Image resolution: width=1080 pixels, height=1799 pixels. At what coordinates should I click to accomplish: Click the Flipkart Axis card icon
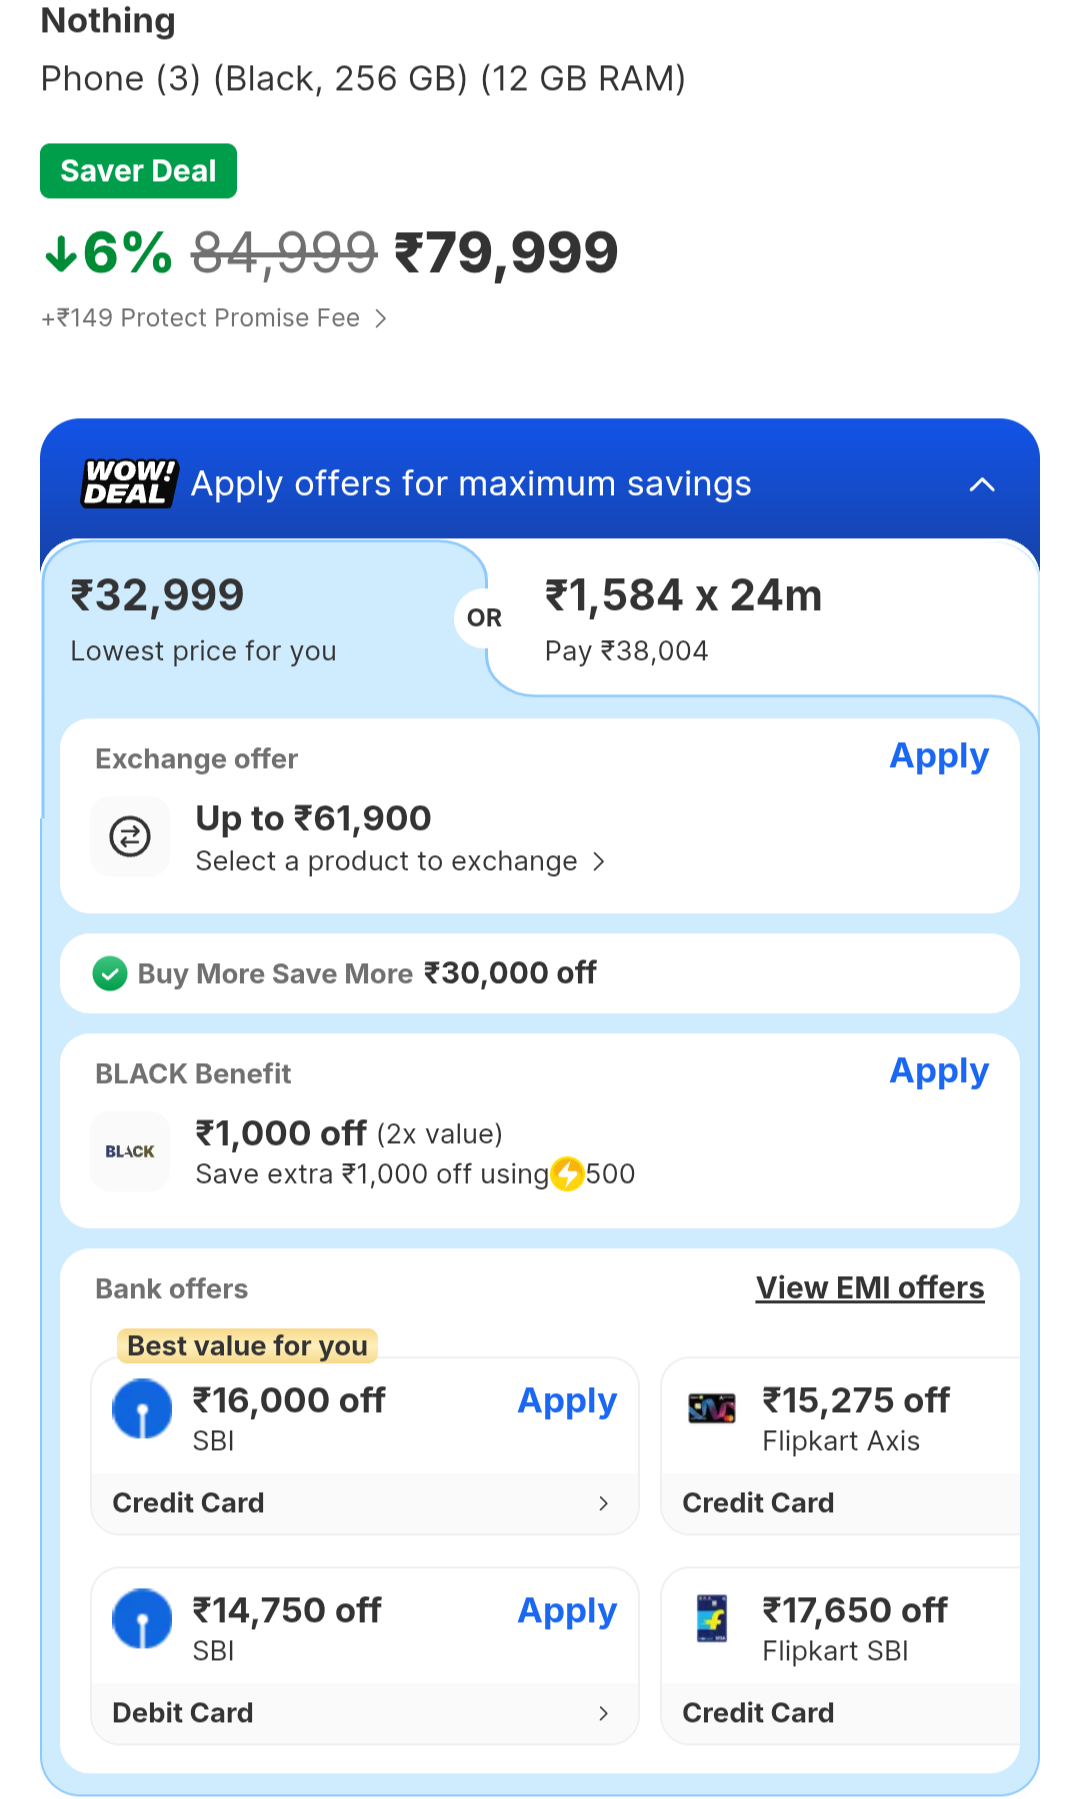click(712, 1408)
